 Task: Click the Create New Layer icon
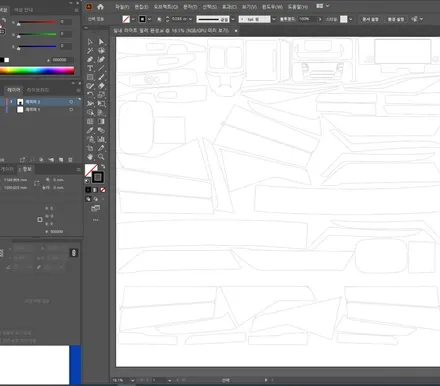[x=61, y=160]
